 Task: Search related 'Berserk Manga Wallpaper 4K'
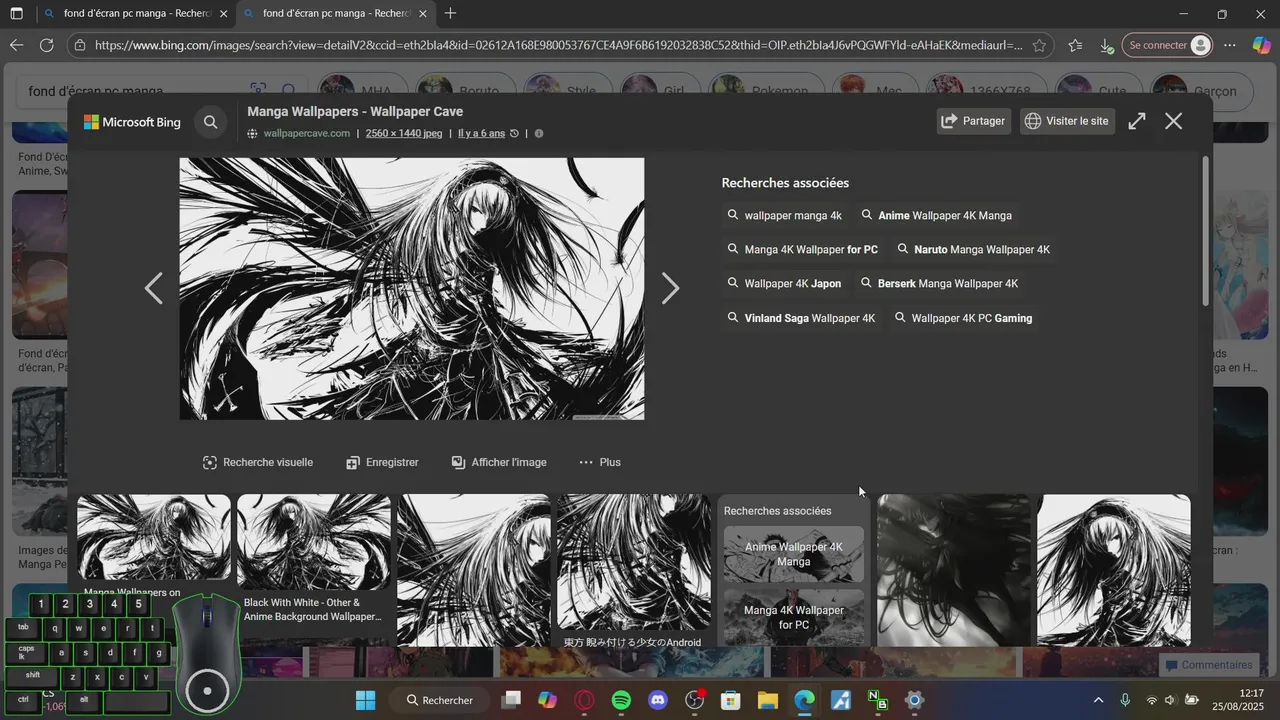click(940, 283)
